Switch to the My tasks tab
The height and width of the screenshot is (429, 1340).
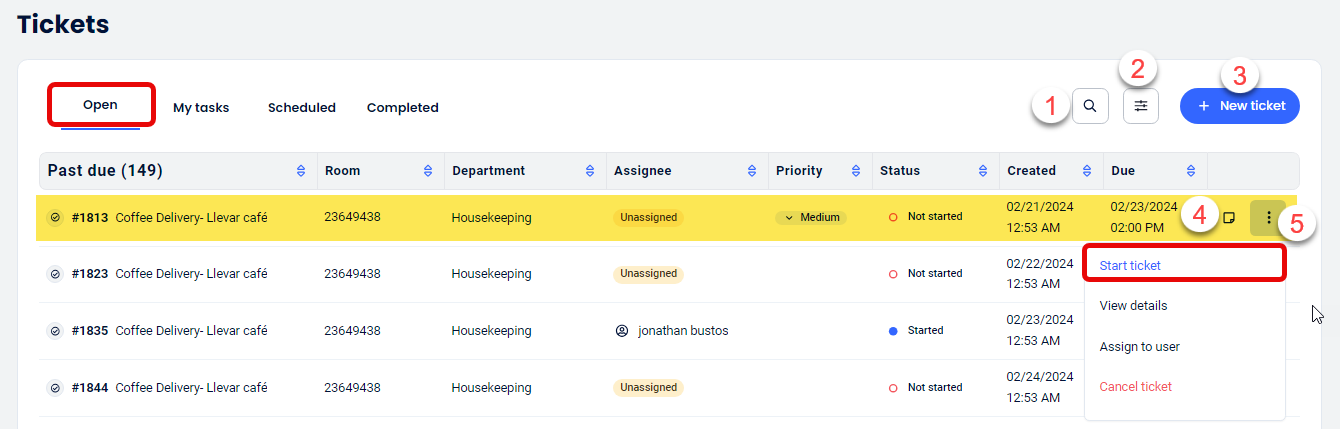pyautogui.click(x=201, y=107)
